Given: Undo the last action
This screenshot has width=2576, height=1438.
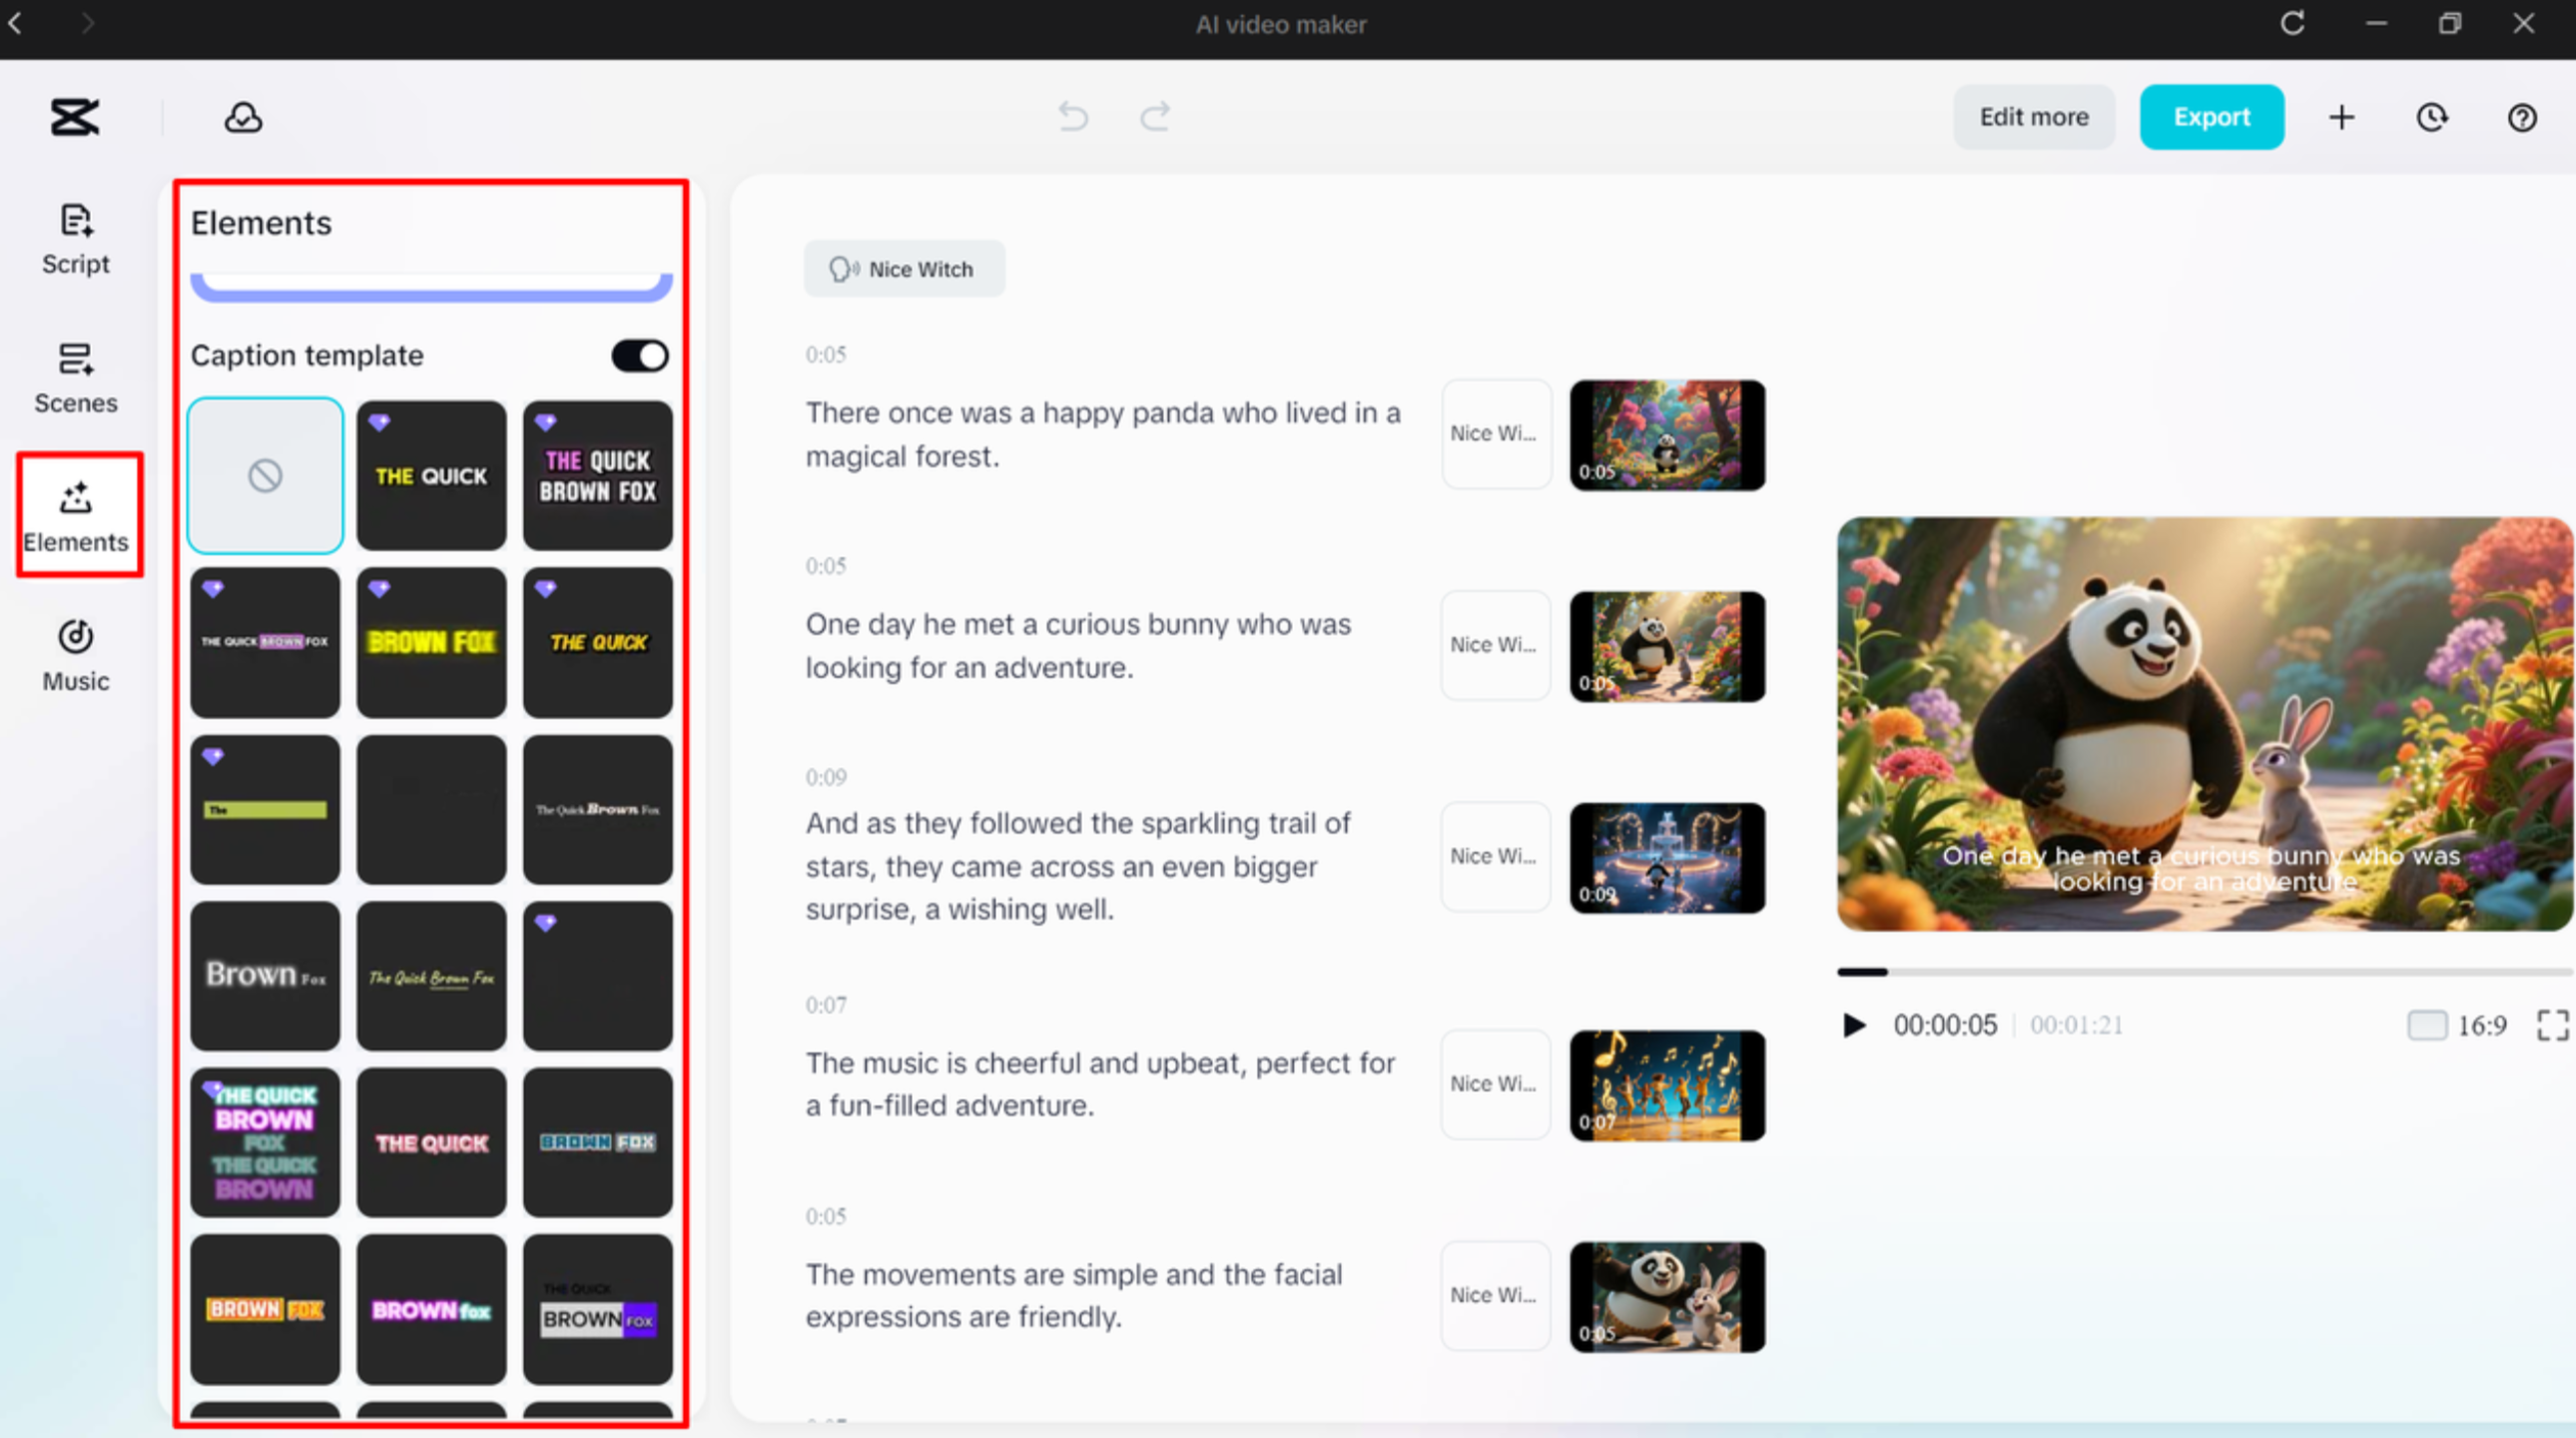Looking at the screenshot, I should coord(1073,117).
